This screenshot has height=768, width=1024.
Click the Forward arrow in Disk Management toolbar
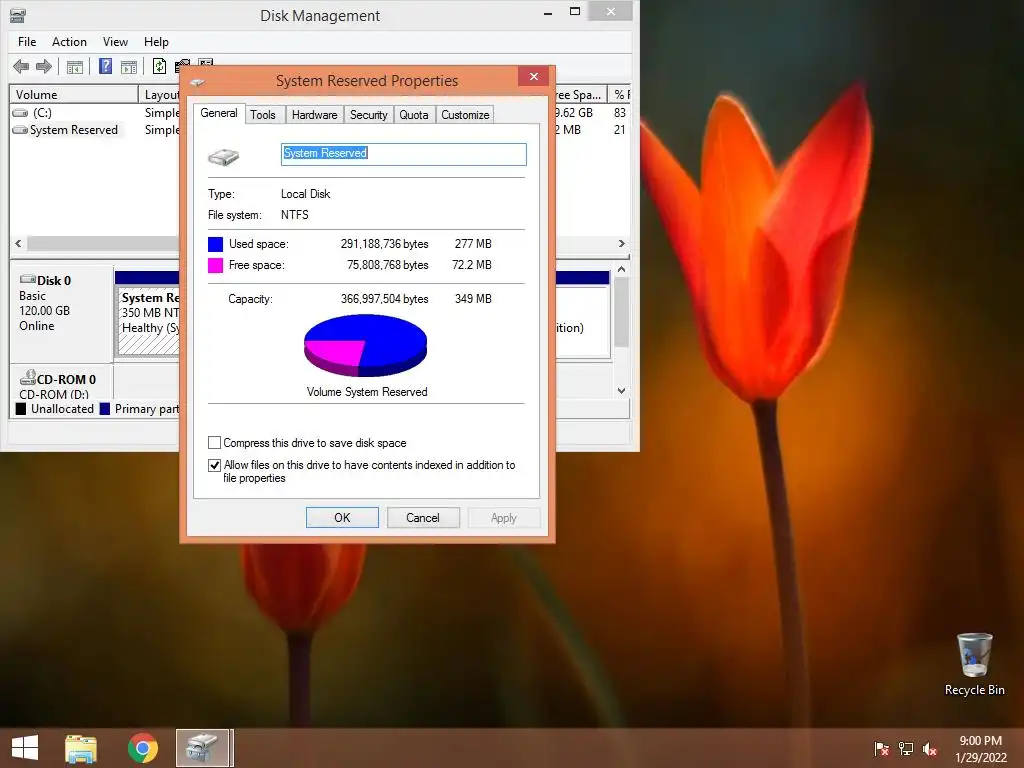coord(44,66)
